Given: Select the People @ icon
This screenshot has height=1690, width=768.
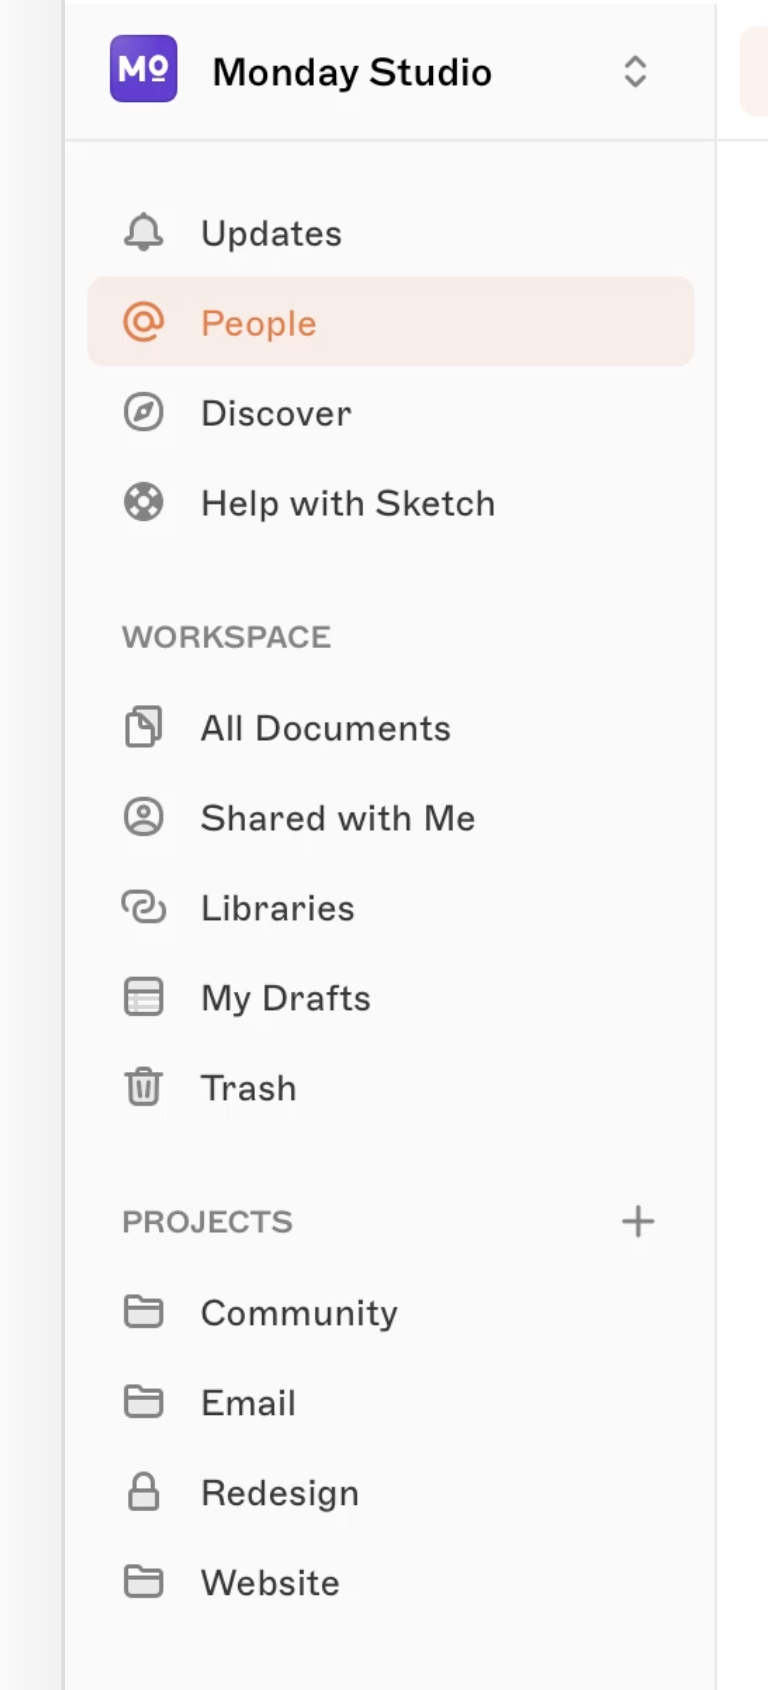Looking at the screenshot, I should [x=143, y=323].
